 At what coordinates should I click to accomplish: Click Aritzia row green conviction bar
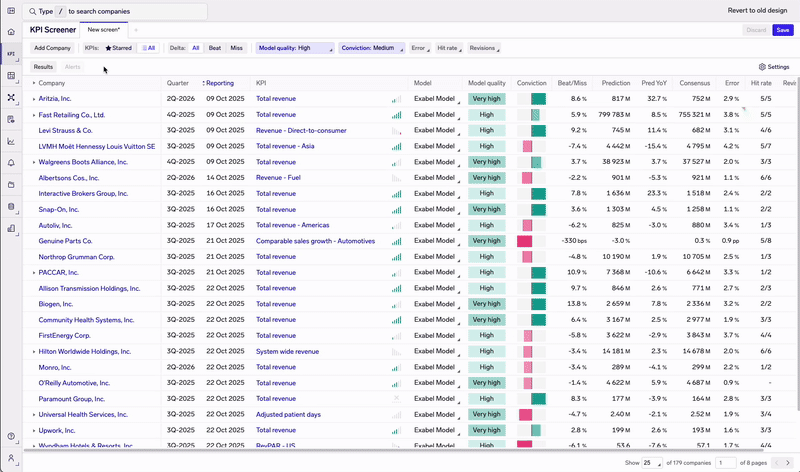[538, 99]
